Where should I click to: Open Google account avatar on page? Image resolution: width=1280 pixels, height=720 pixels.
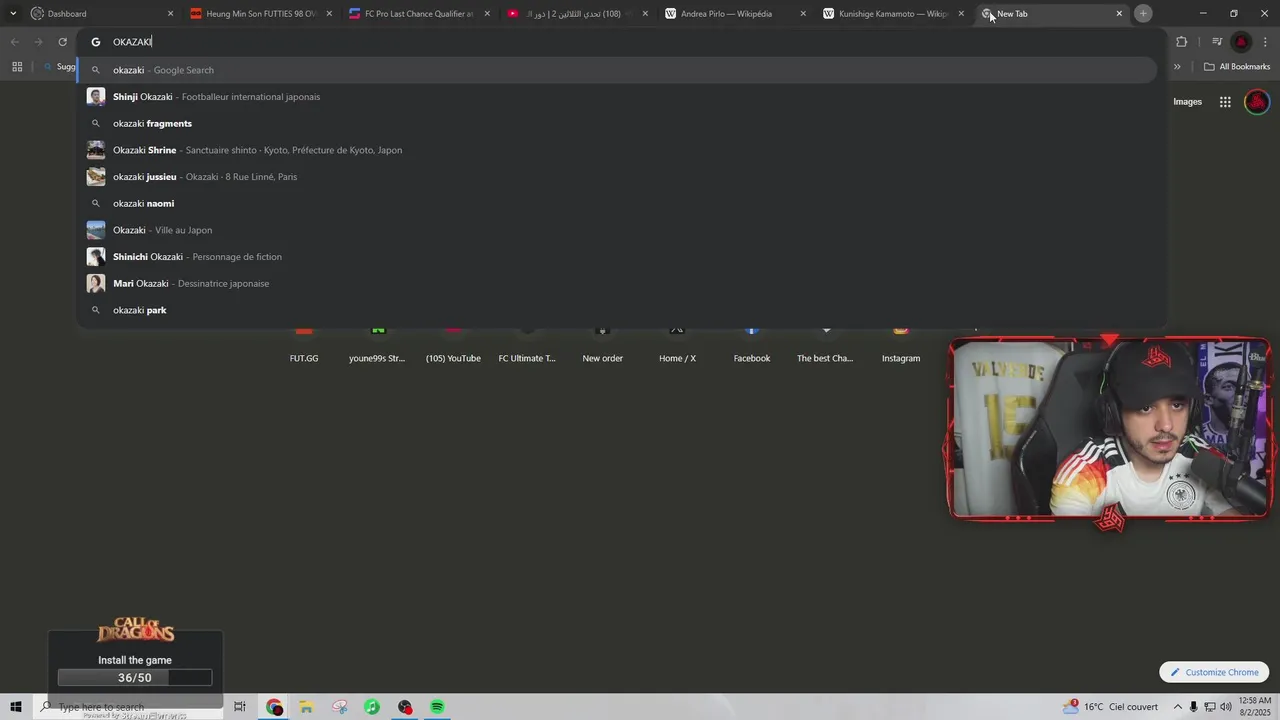tap(1257, 102)
